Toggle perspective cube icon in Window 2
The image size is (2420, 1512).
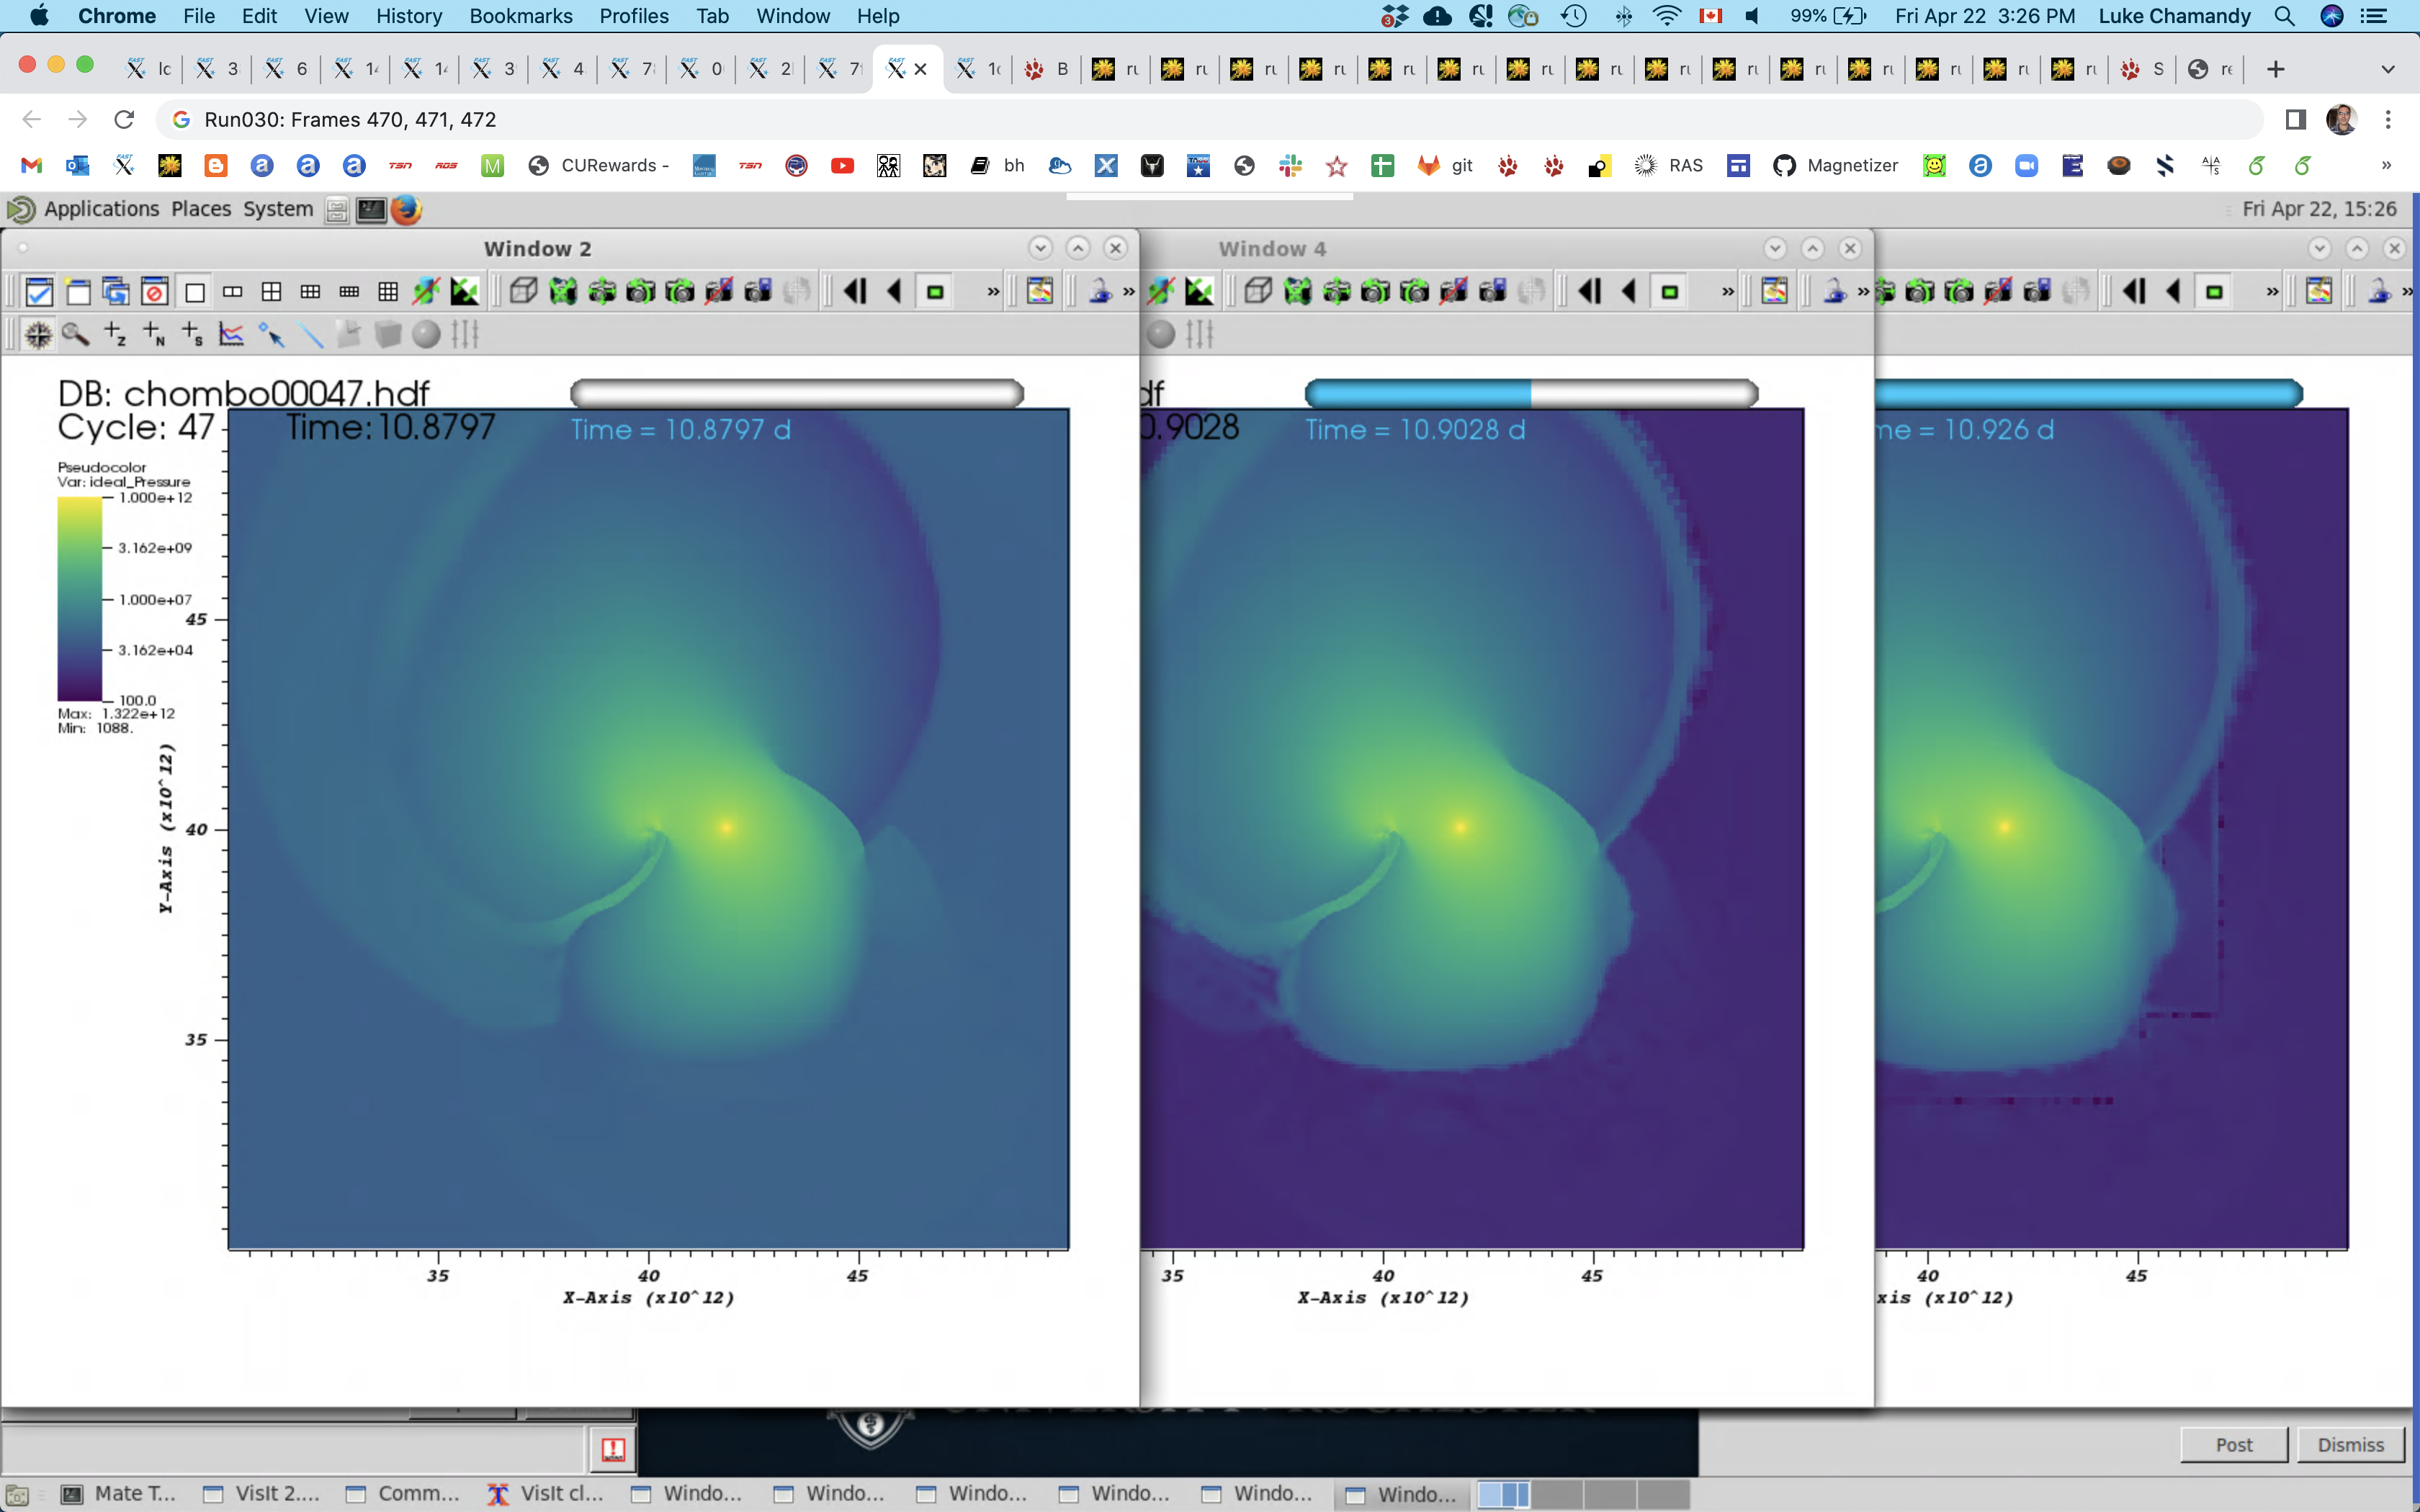[x=523, y=292]
